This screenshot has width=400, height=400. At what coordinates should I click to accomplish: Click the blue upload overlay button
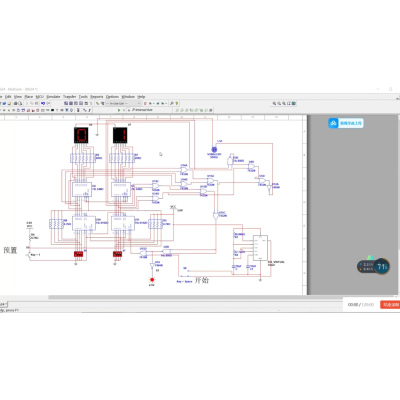click(346, 123)
